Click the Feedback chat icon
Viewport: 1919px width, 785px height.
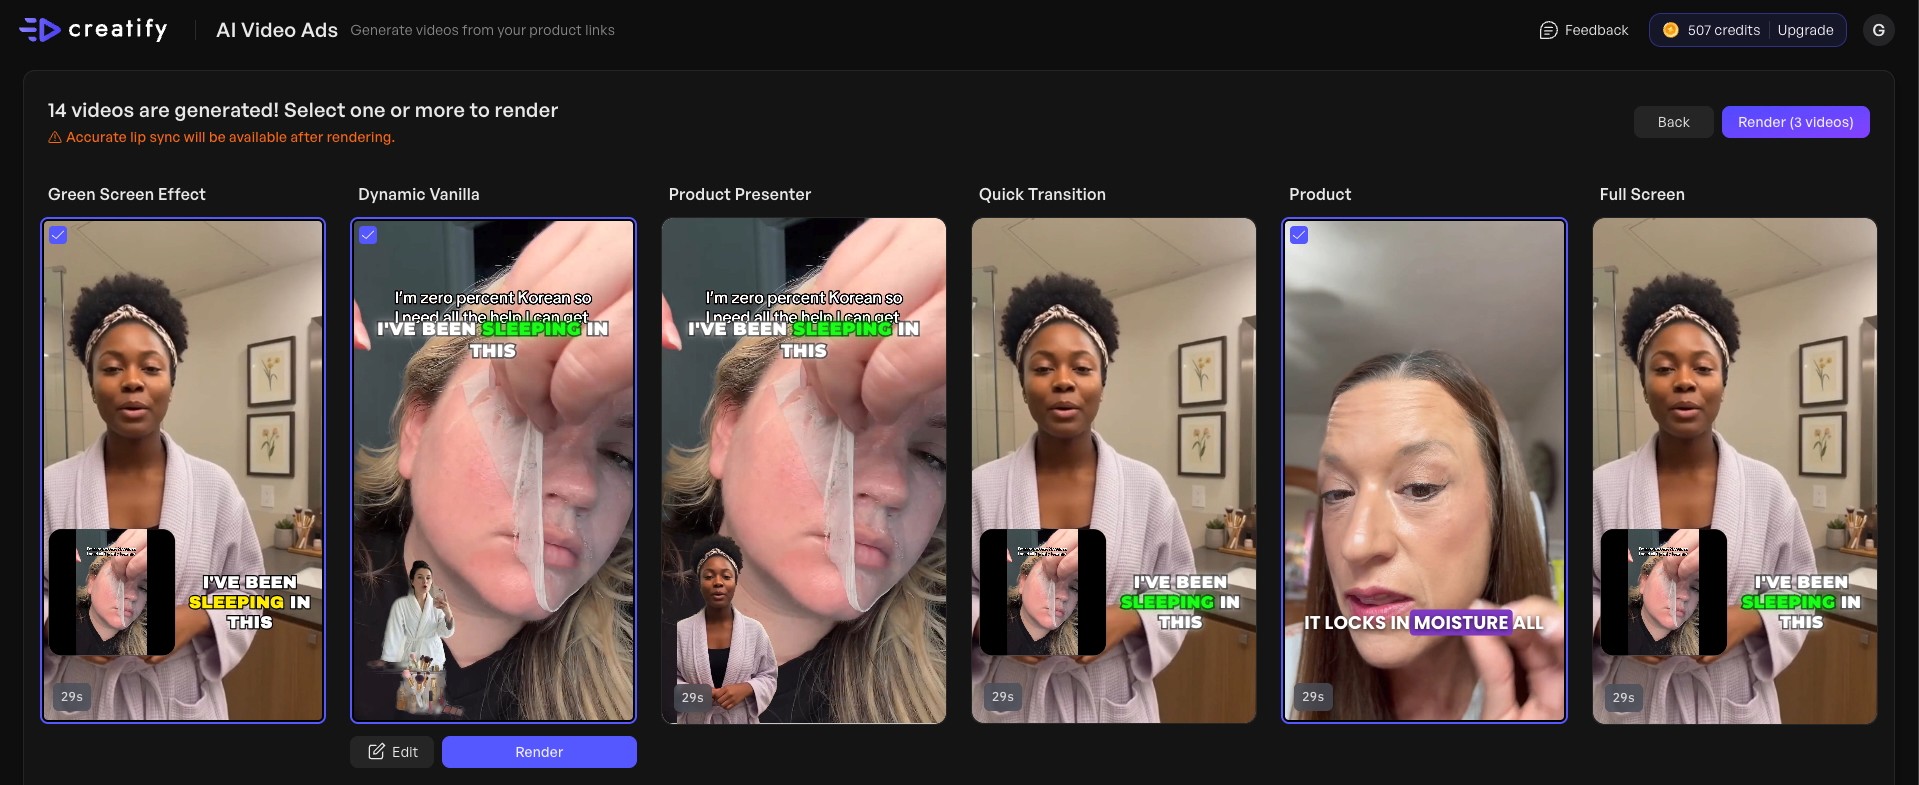[1548, 30]
